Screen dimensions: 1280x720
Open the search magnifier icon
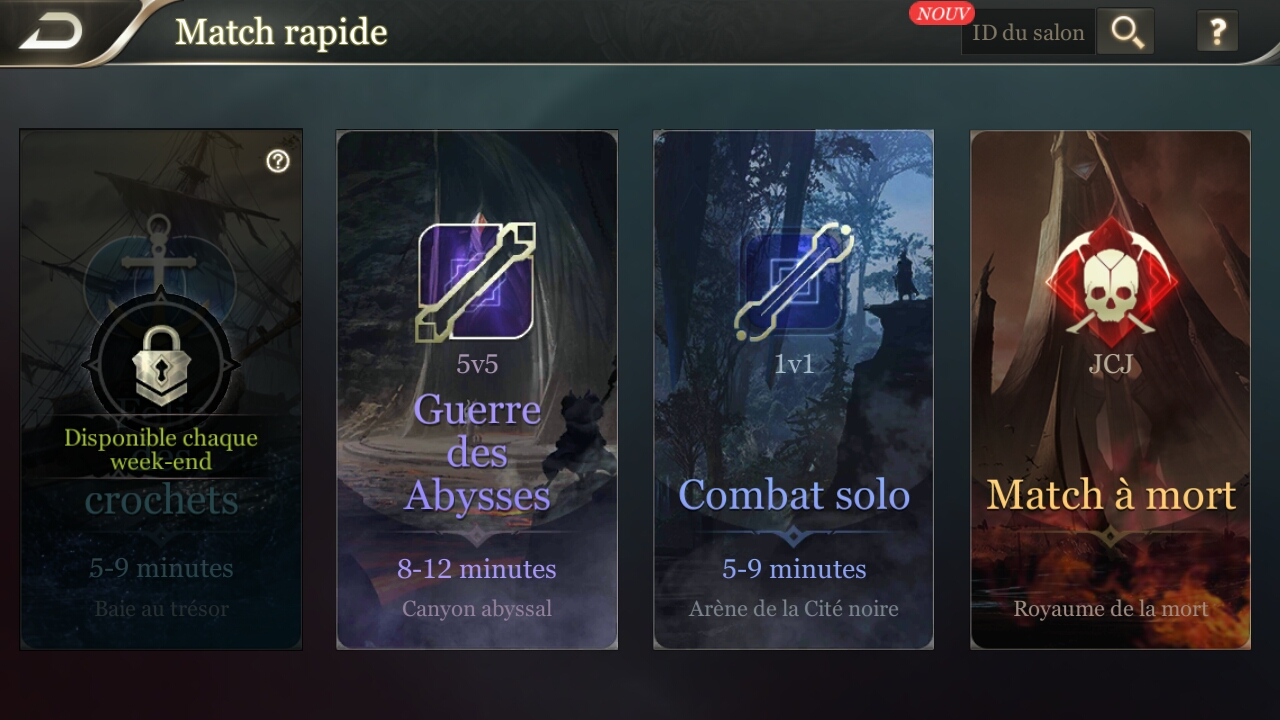[1126, 32]
